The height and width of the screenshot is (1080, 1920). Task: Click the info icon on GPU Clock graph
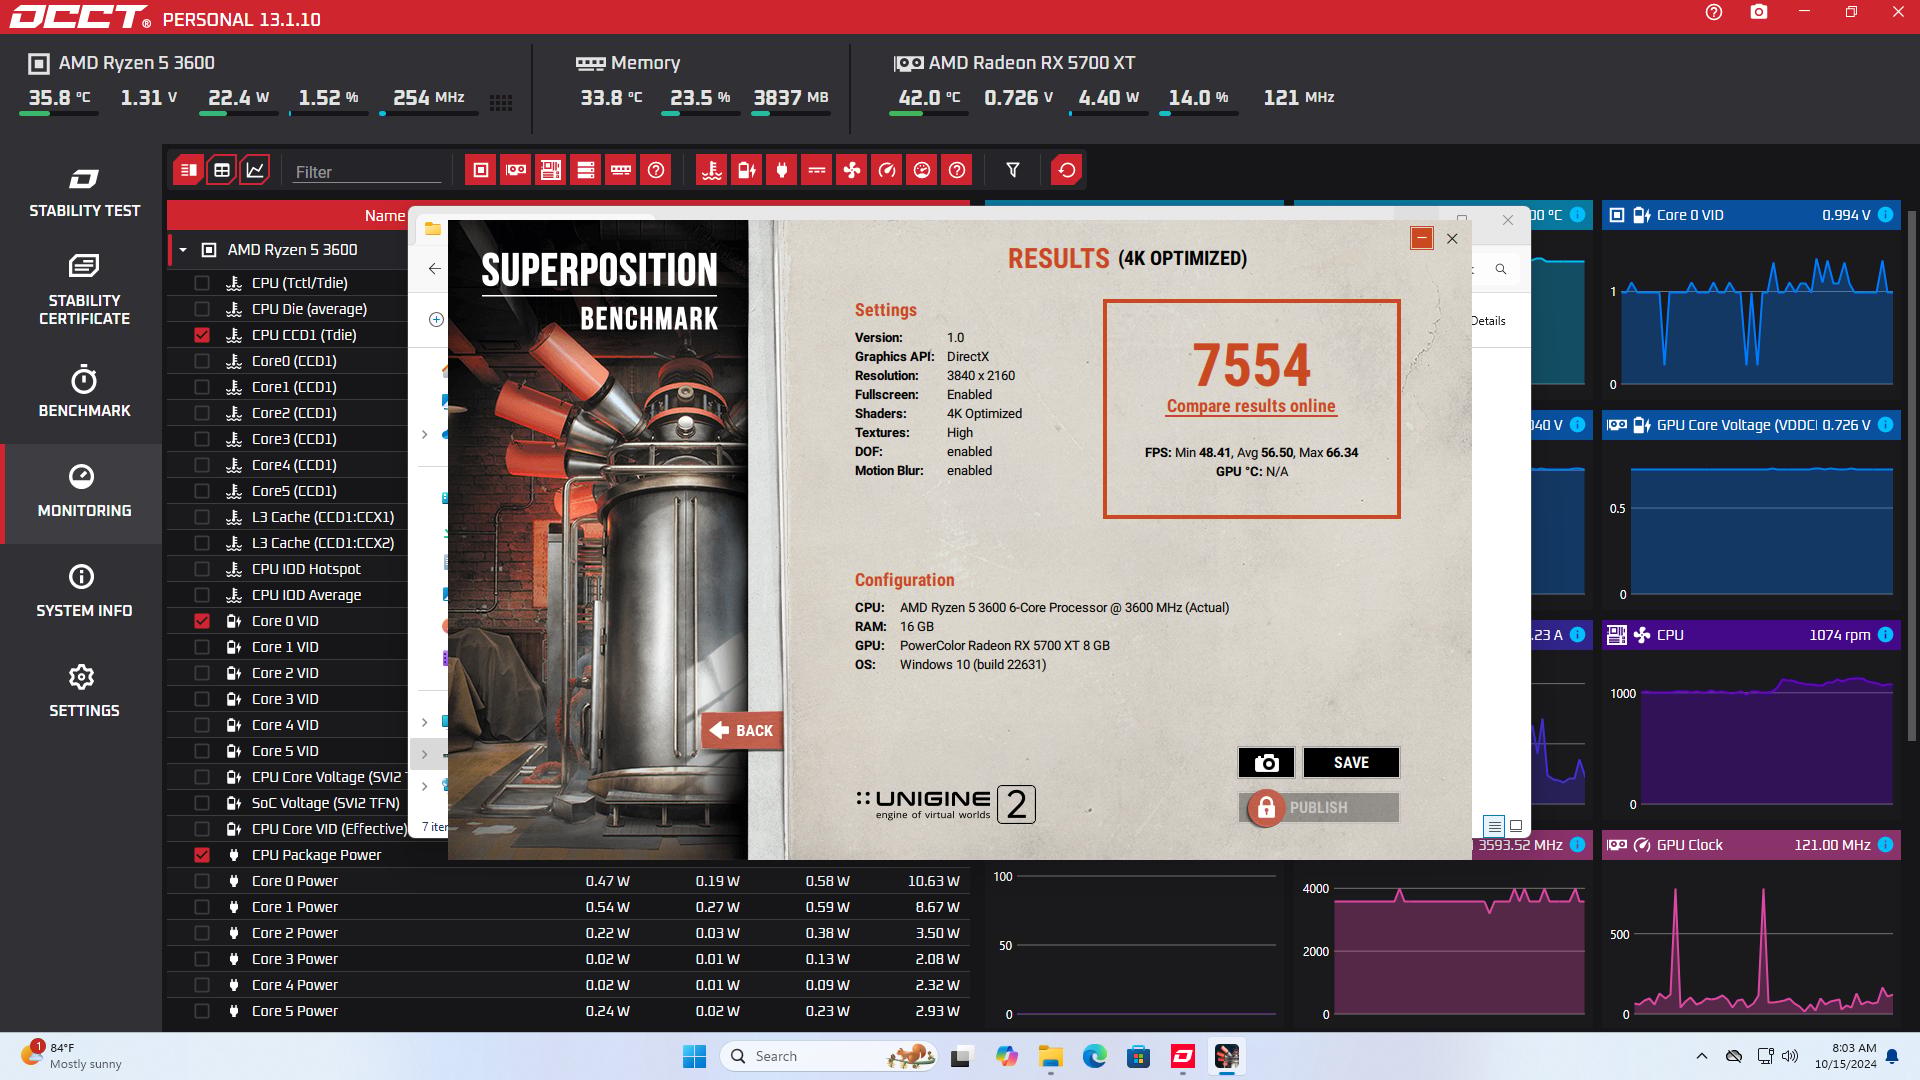(1885, 845)
